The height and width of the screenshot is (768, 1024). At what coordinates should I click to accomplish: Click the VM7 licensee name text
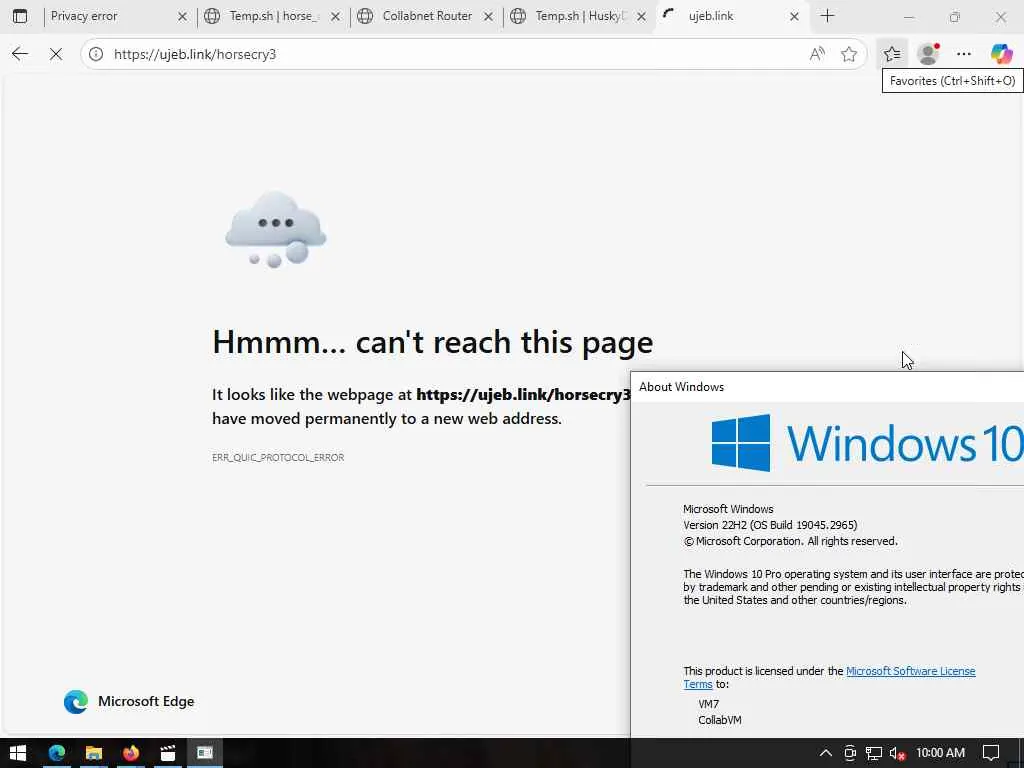pyautogui.click(x=709, y=704)
